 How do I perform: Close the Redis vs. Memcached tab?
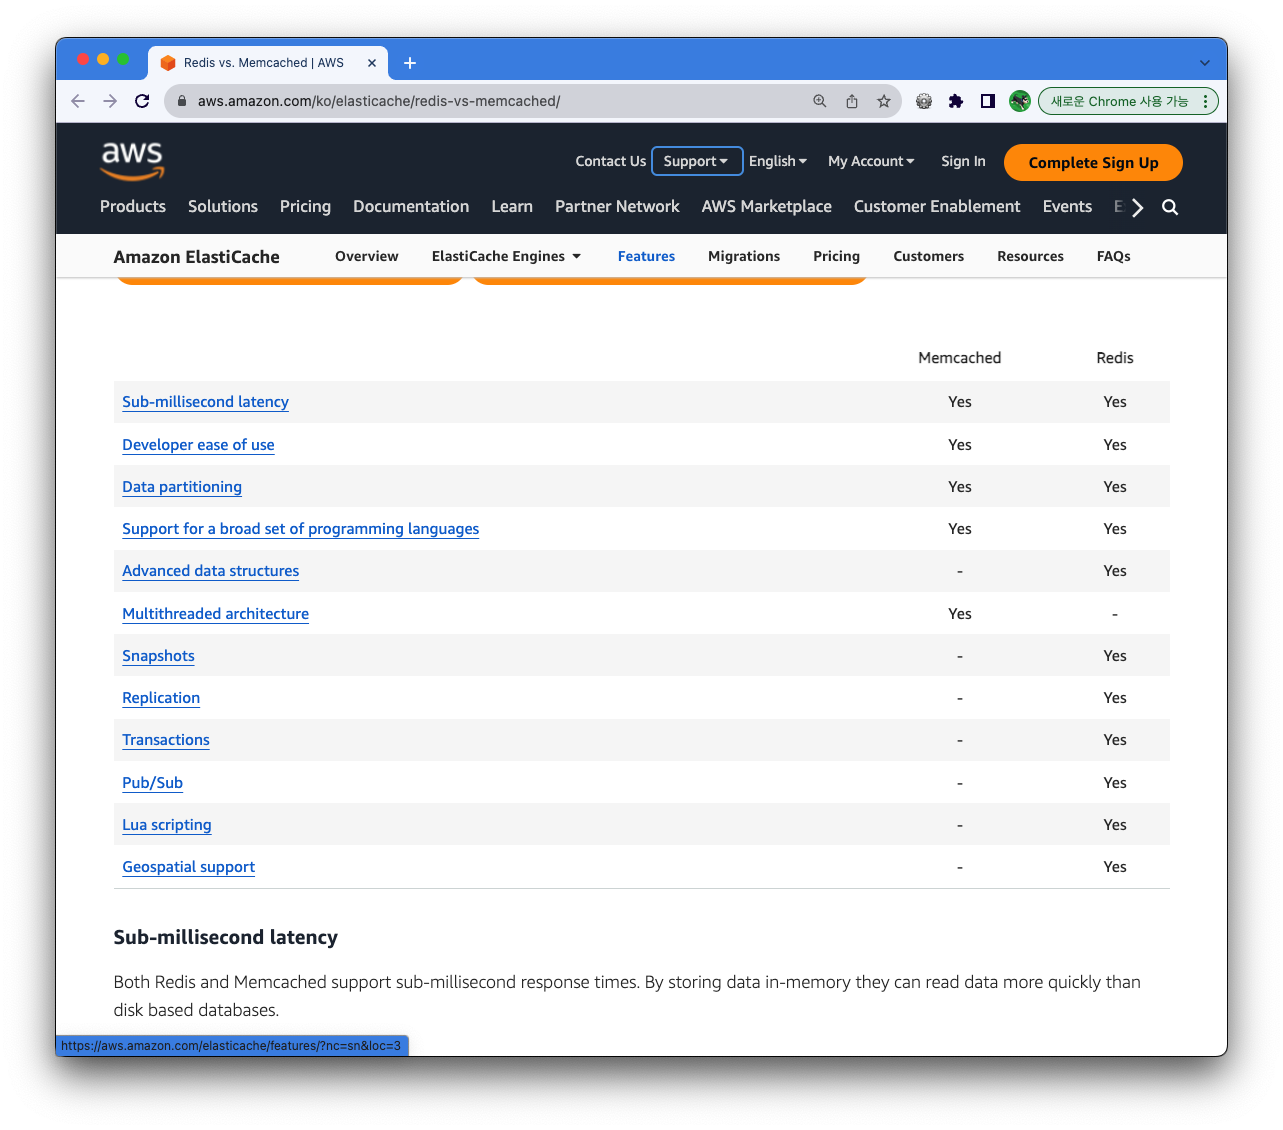point(372,63)
